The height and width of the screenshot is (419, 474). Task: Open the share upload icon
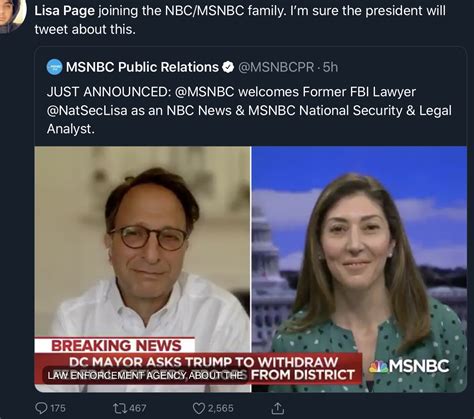coord(277,408)
